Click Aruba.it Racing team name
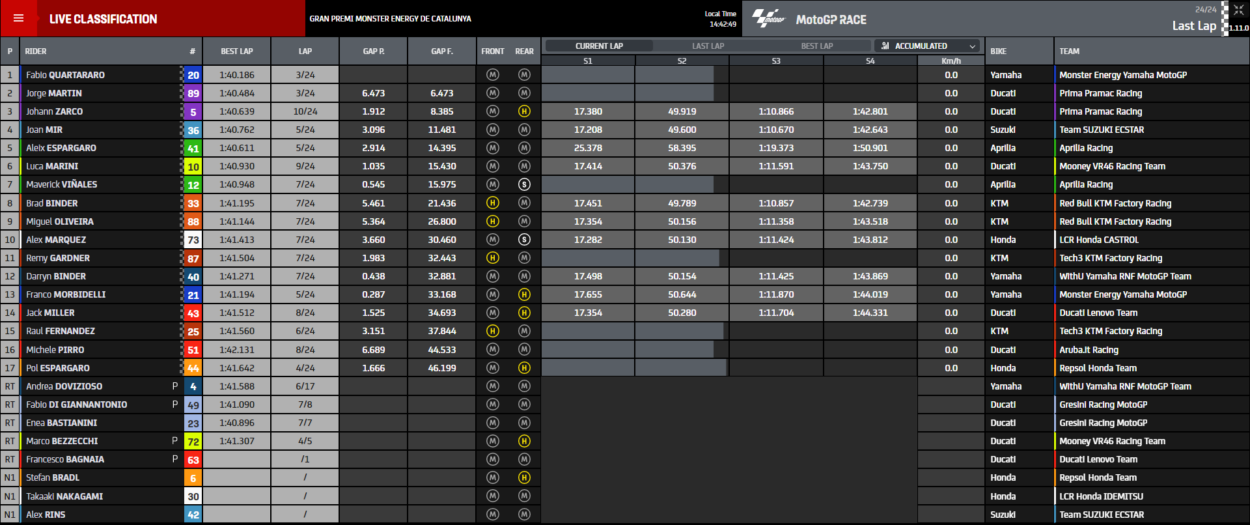The image size is (1250, 525). (1088, 350)
